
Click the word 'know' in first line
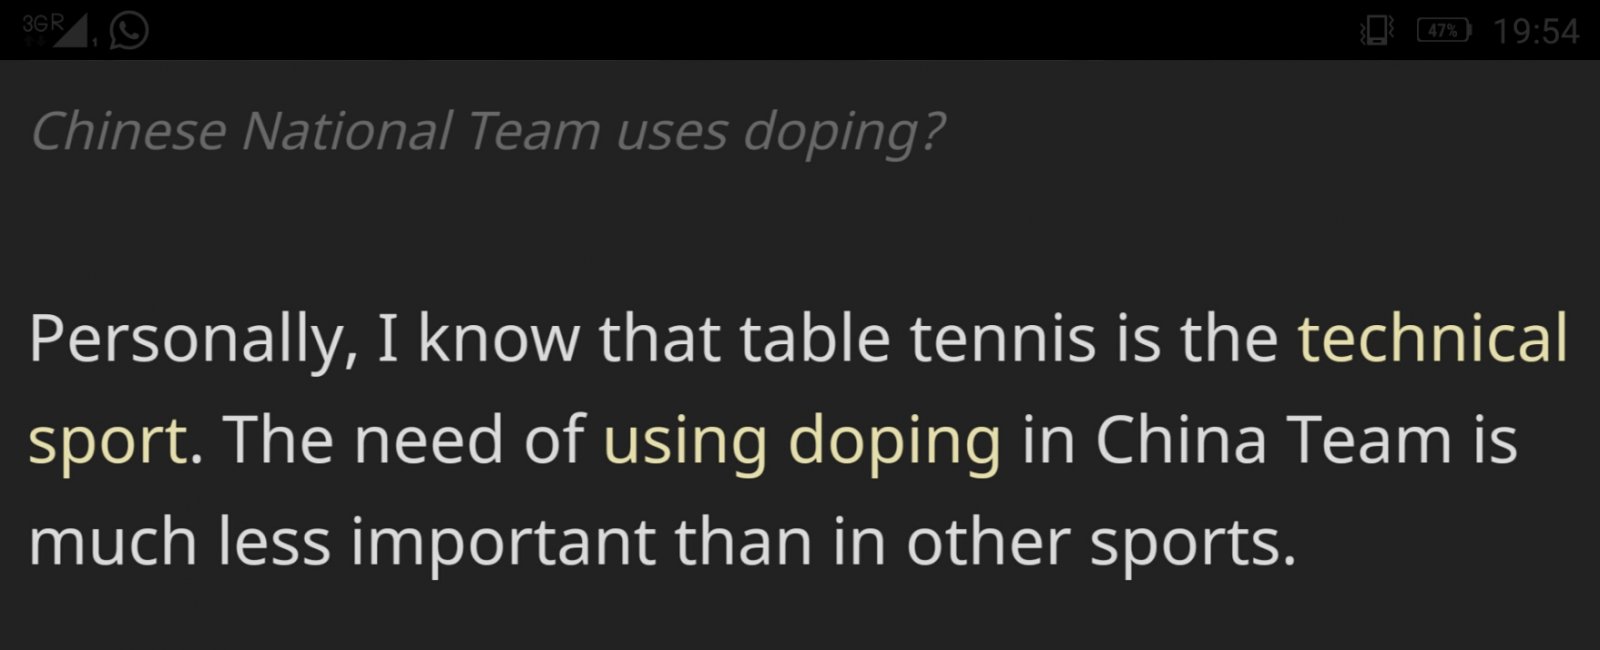click(497, 338)
